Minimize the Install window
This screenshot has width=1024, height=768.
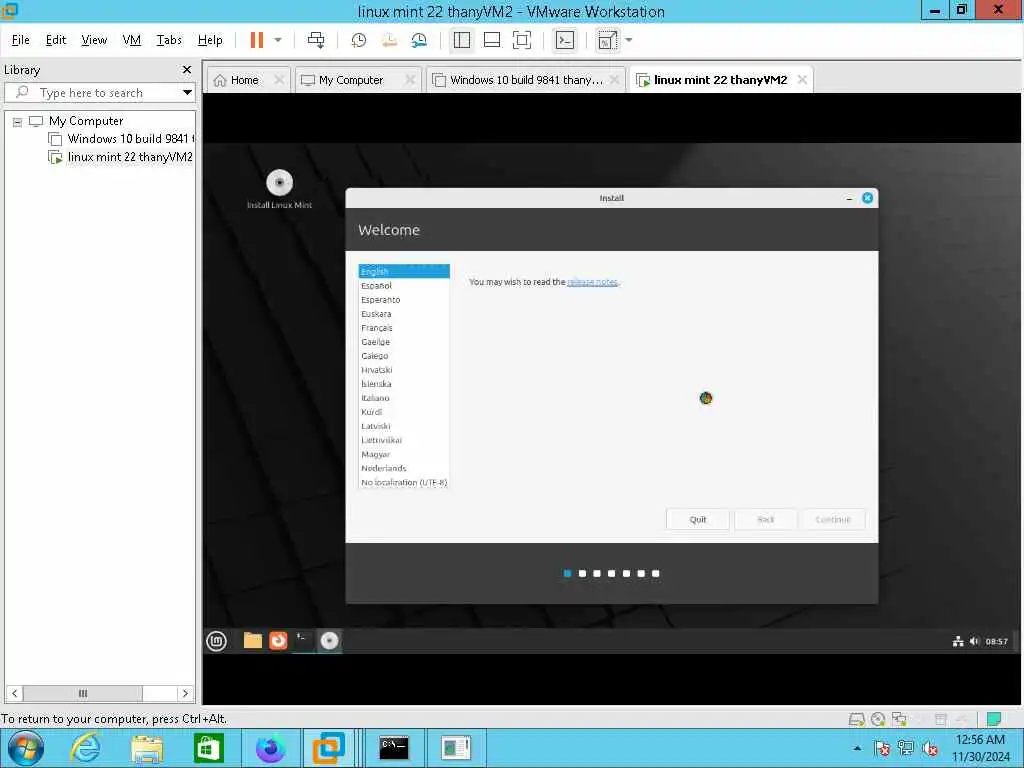click(x=849, y=198)
